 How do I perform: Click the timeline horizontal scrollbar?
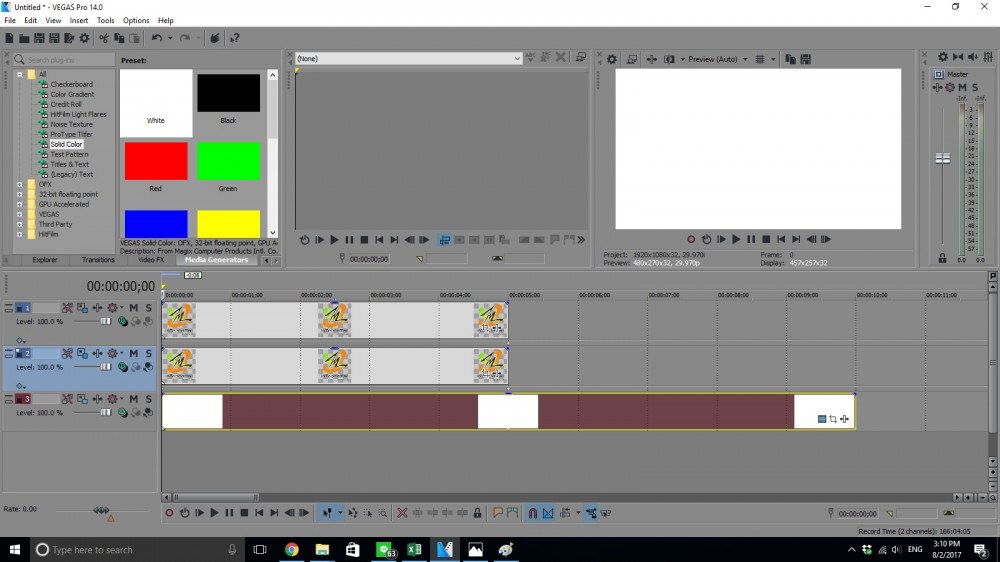pyautogui.click(x=216, y=498)
